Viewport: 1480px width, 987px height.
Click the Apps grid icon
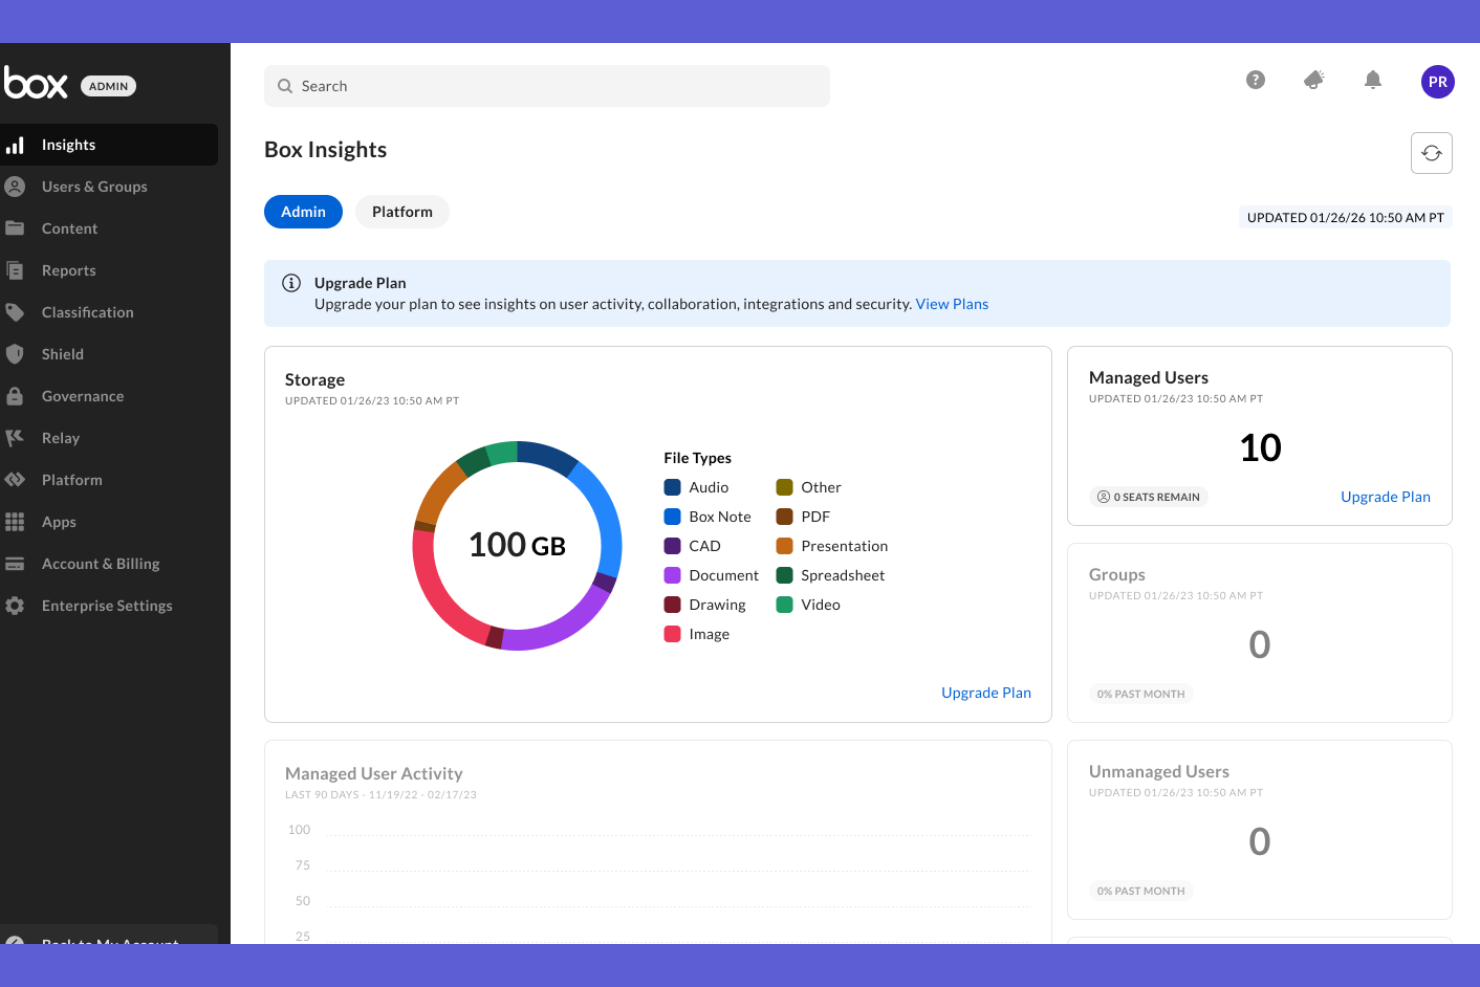(15, 522)
